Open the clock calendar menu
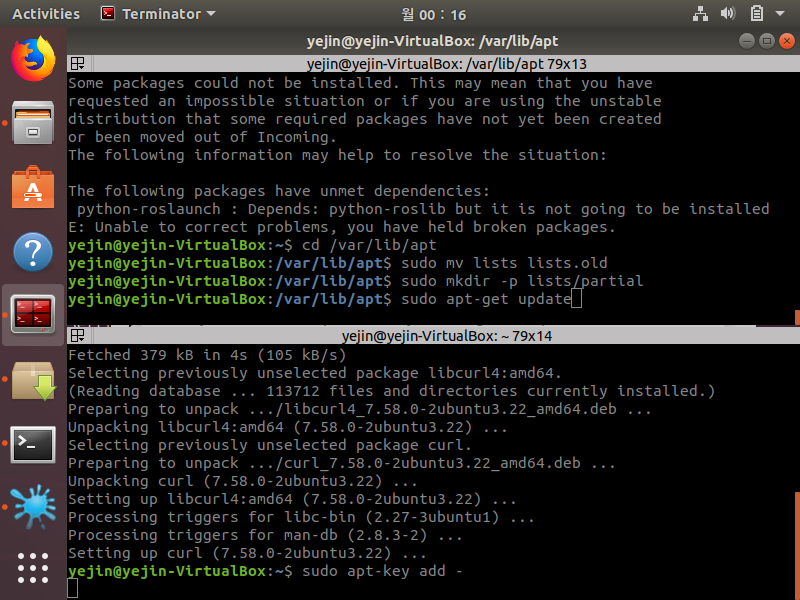800x600 pixels. pos(434,14)
